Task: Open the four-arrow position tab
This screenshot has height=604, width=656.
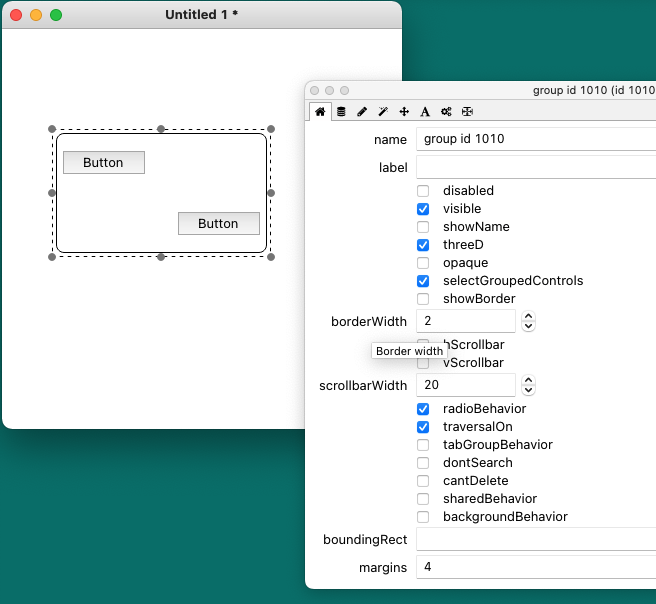Action: click(x=404, y=112)
